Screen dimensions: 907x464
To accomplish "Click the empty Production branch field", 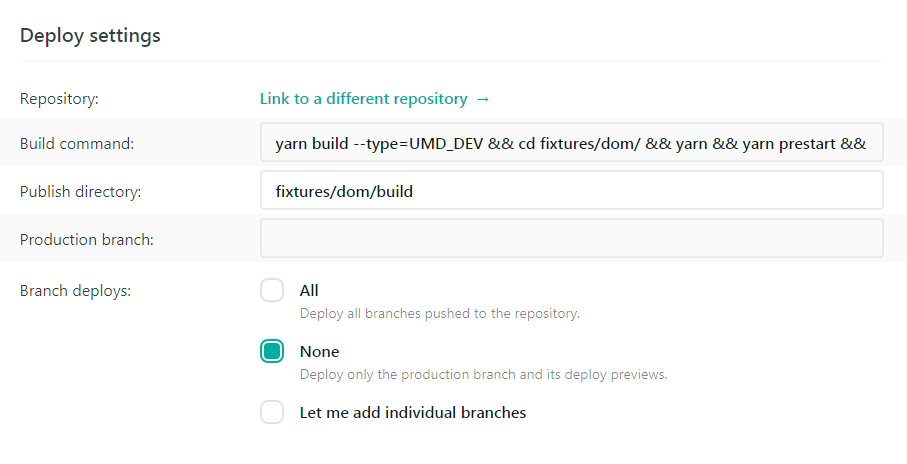I will pyautogui.click(x=571, y=238).
